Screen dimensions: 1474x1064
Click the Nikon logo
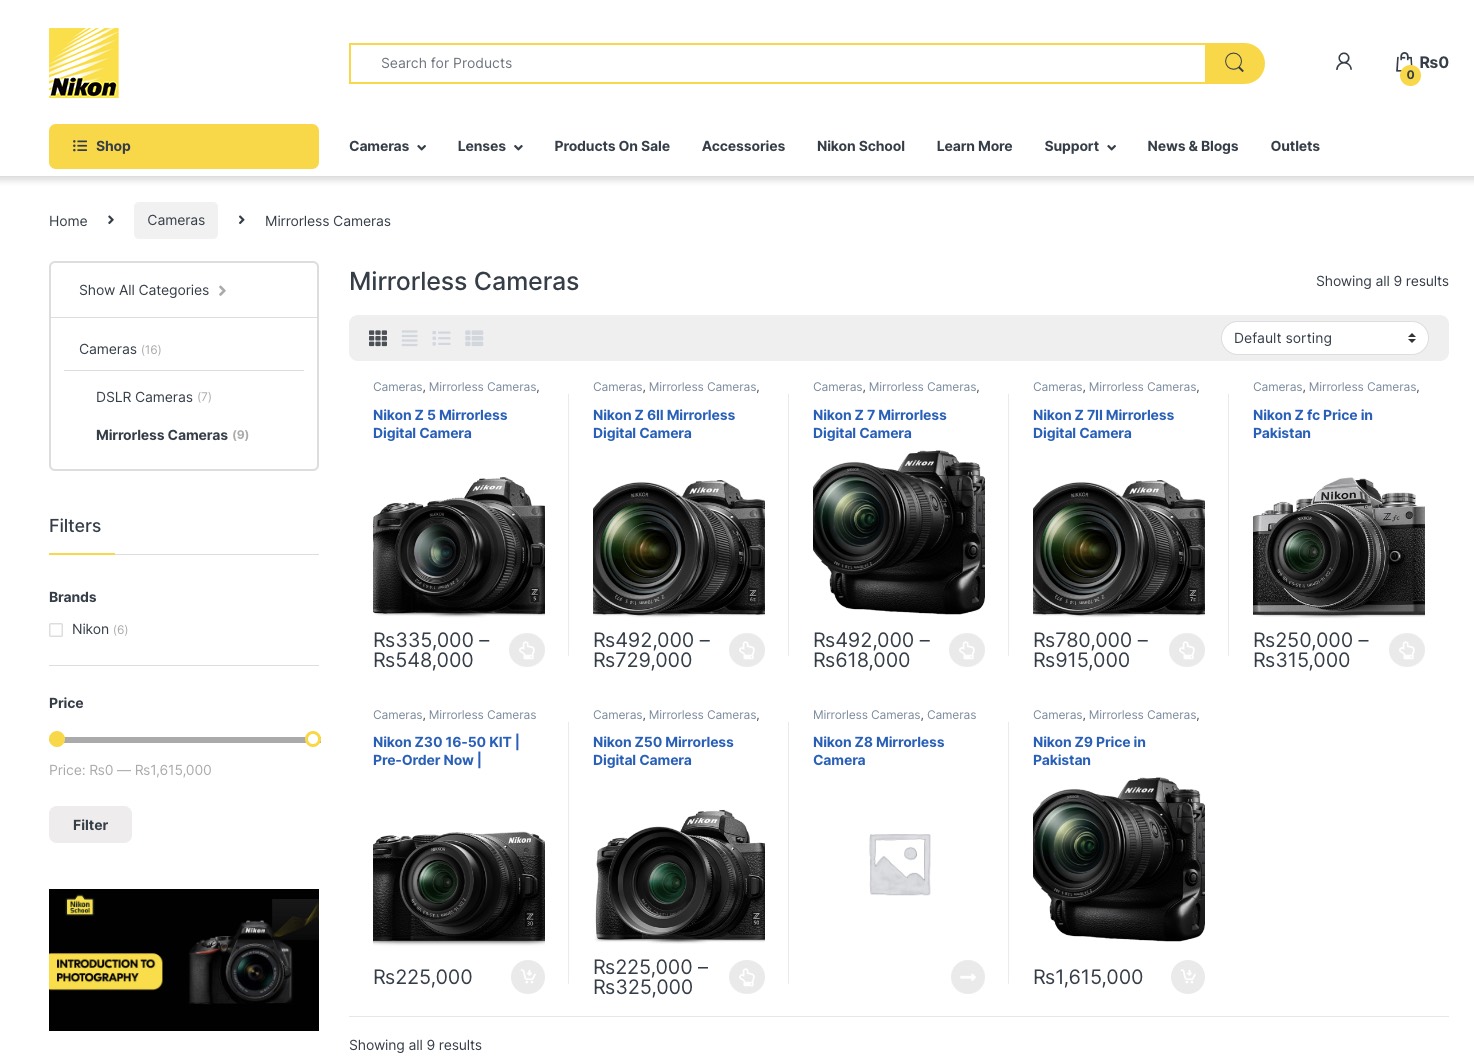84,63
